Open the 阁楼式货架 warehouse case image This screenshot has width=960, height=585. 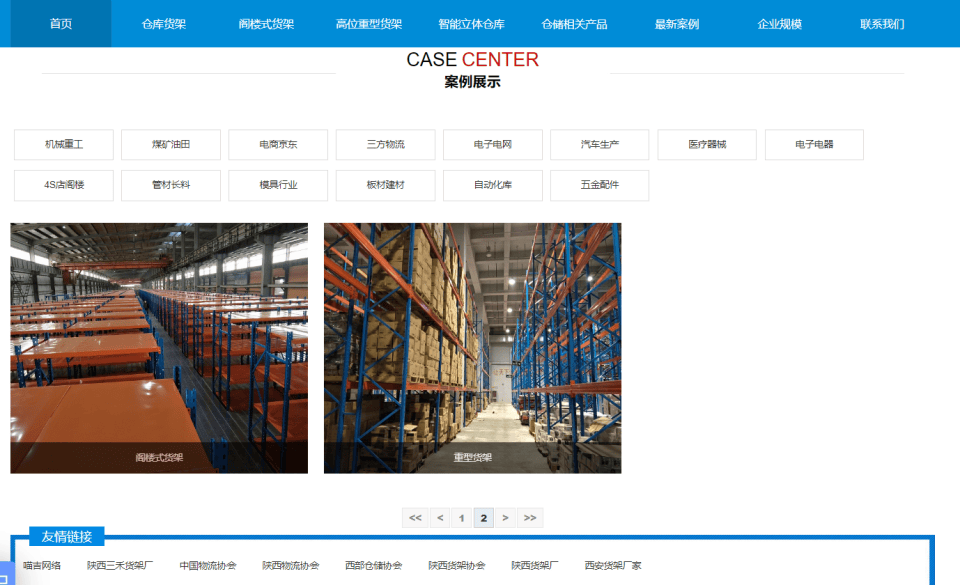[x=159, y=347]
